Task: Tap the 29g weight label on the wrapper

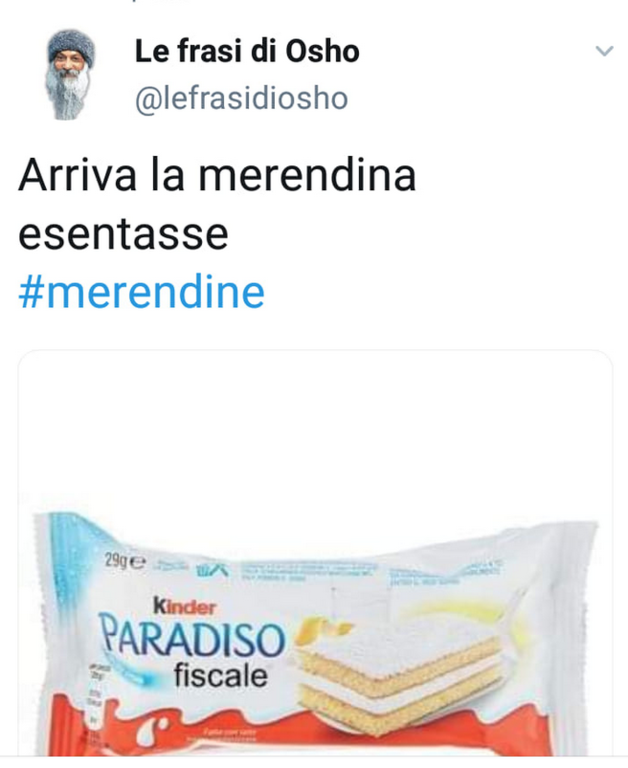Action: click(x=125, y=561)
